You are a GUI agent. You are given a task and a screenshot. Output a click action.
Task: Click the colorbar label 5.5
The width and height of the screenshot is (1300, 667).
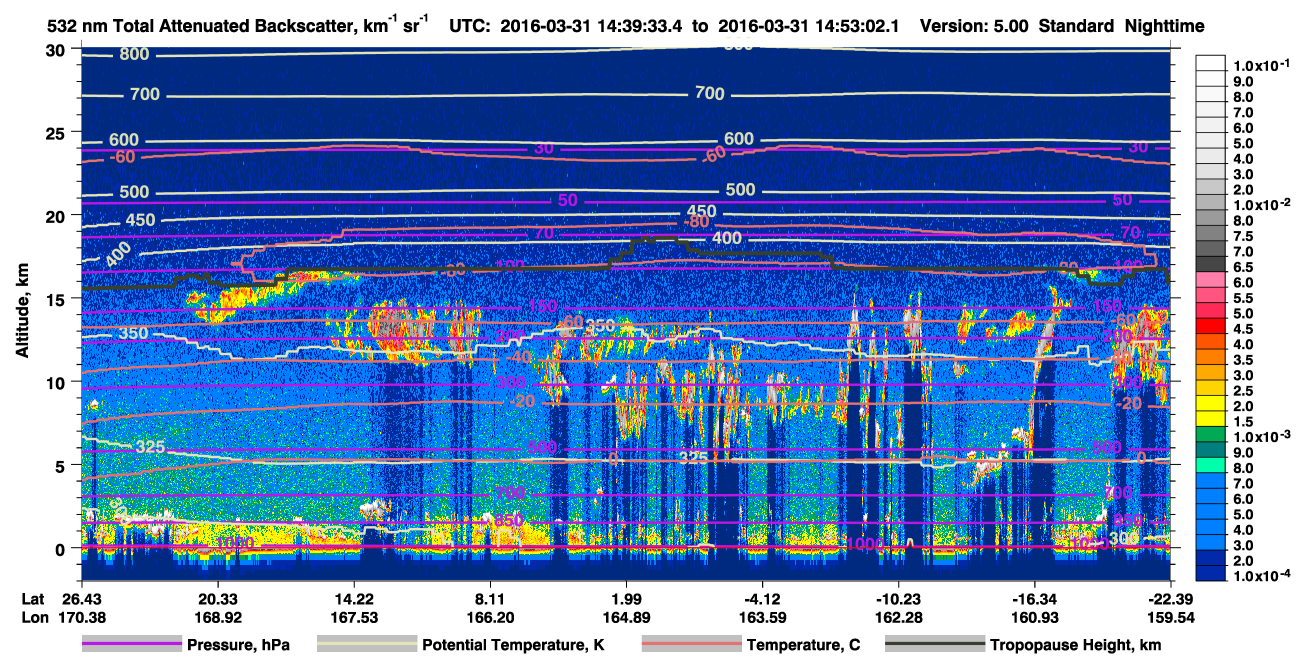pyautogui.click(x=1243, y=297)
